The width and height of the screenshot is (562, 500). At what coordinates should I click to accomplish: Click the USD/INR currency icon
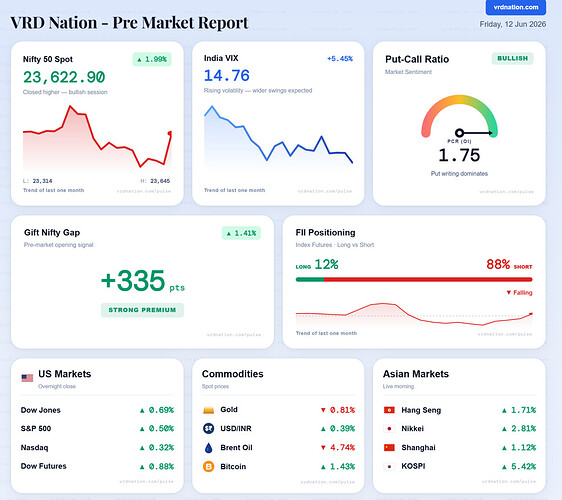209,428
